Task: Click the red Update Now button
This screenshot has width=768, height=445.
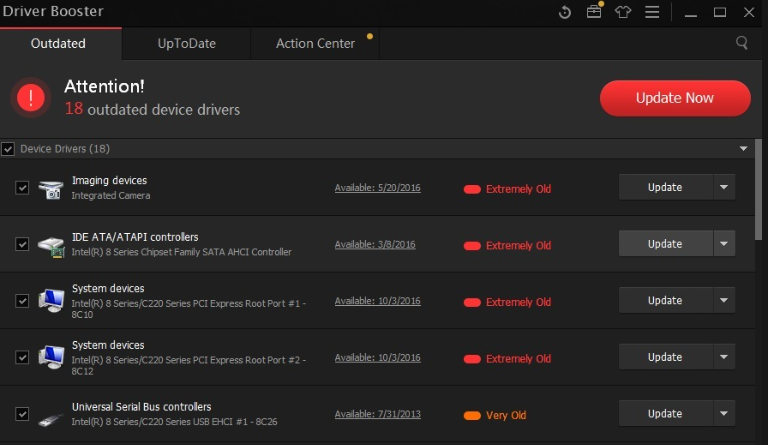Action: 675,98
